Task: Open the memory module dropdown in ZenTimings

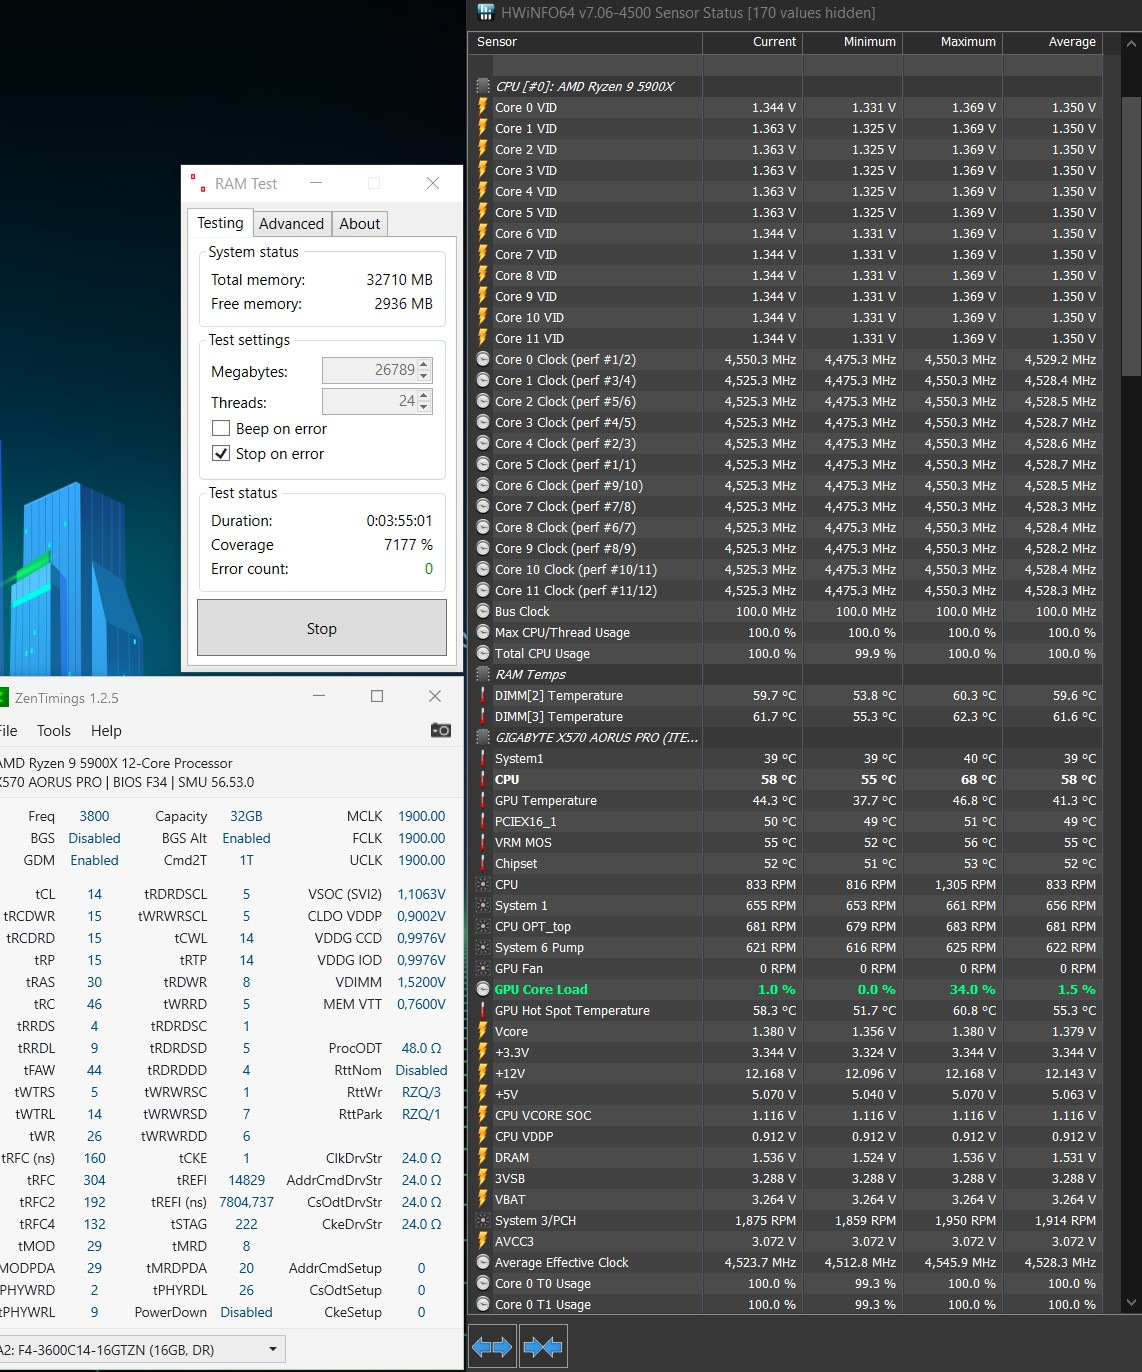Action: (273, 1349)
